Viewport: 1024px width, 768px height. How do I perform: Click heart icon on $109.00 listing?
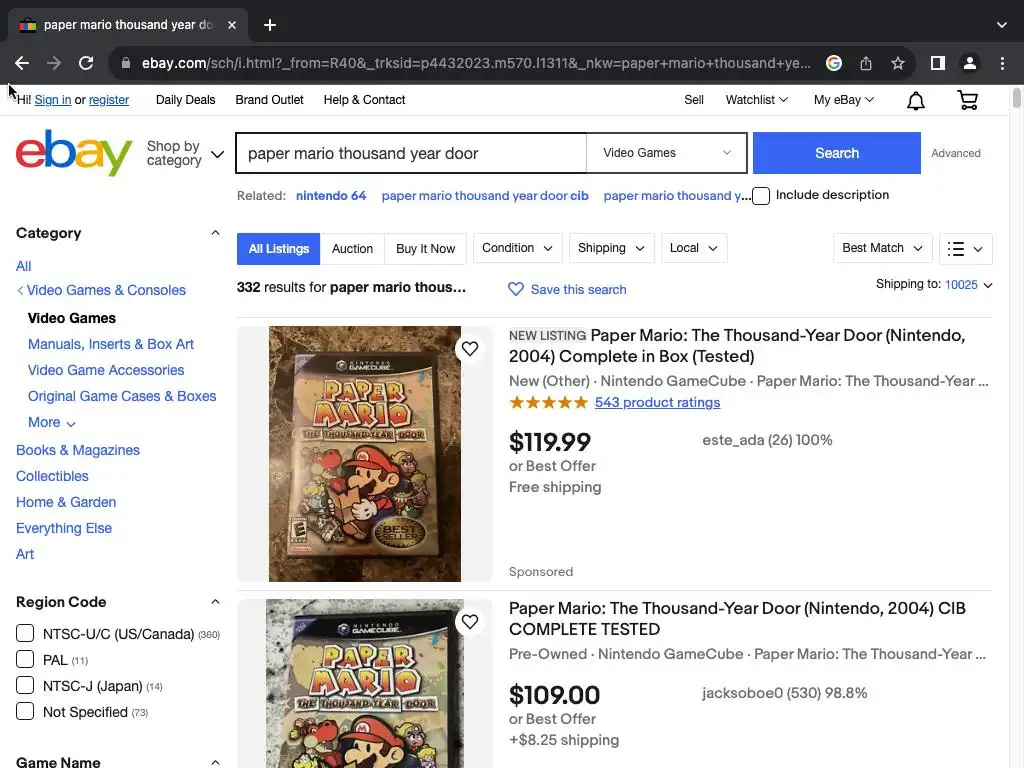click(x=469, y=622)
